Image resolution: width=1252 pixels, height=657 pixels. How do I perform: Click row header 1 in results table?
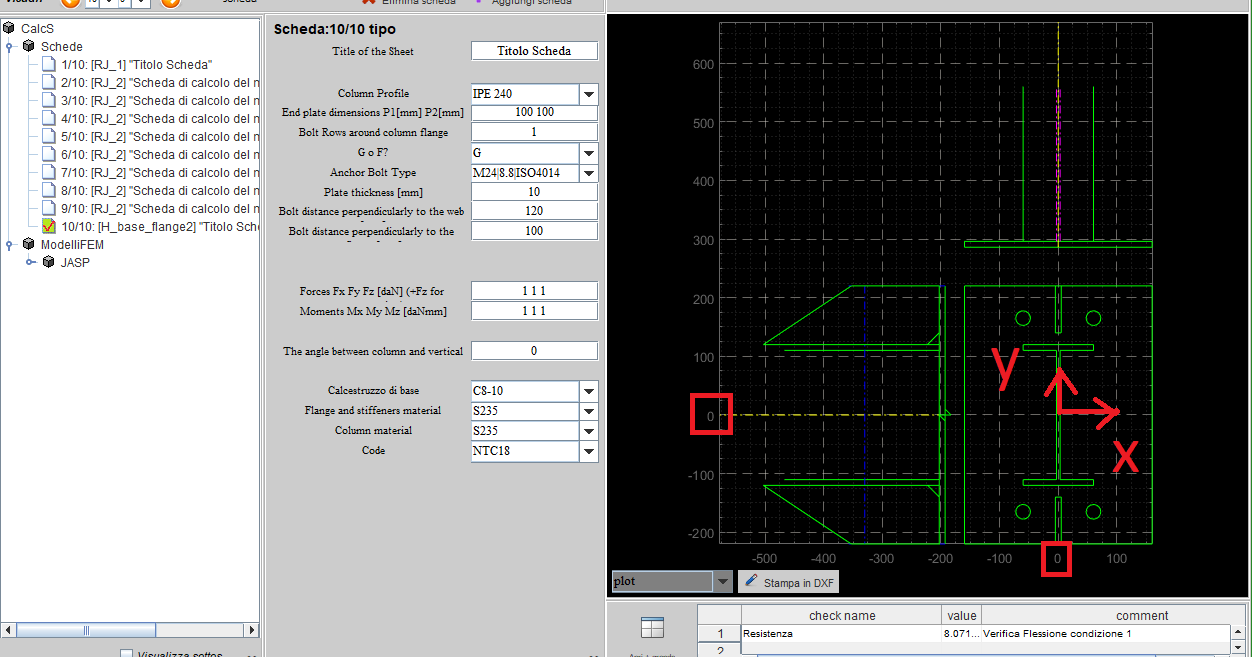pos(719,633)
